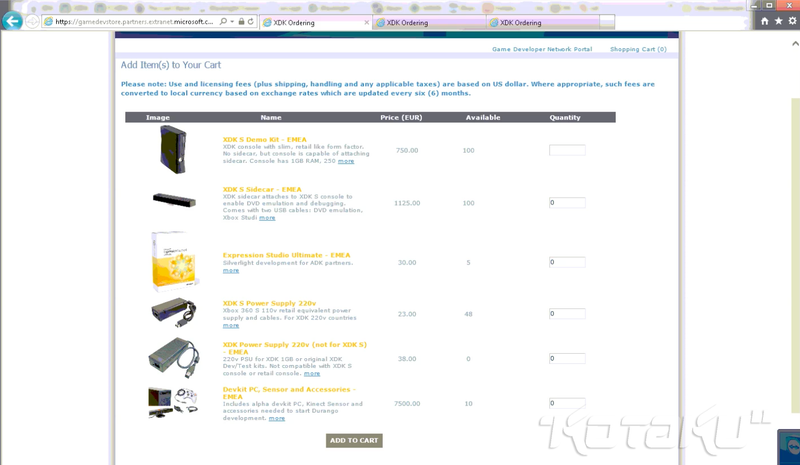The width and height of the screenshot is (800, 465).
Task: Click 'more' link under XDK Power Supply 220v
Action: coord(312,373)
